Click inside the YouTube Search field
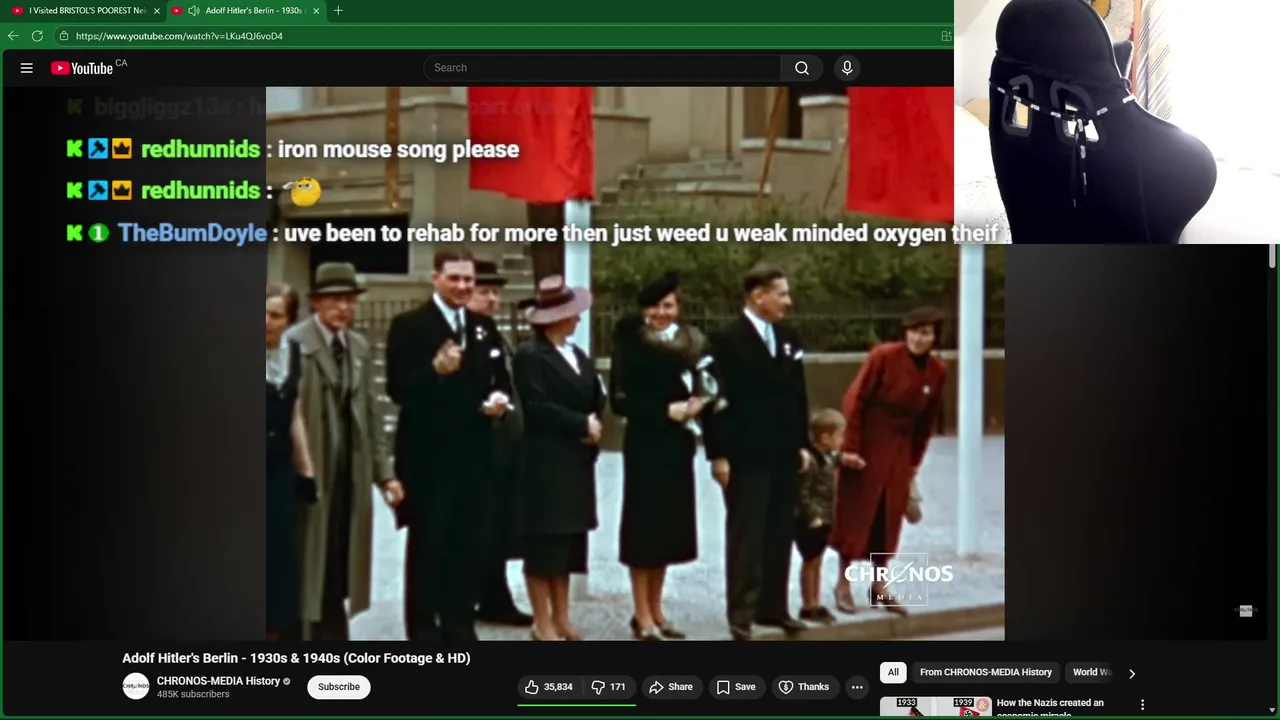 604,68
